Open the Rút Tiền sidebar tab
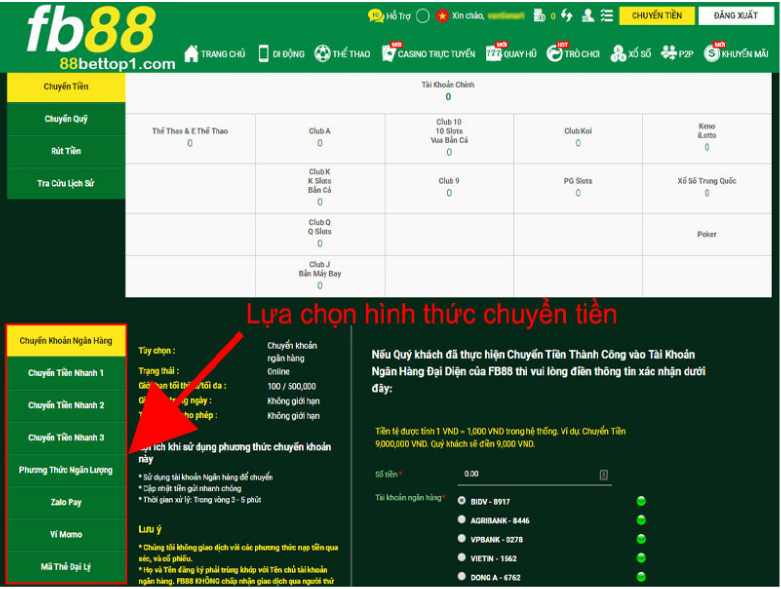Viewport: 781px width, 589px height. click(66, 151)
